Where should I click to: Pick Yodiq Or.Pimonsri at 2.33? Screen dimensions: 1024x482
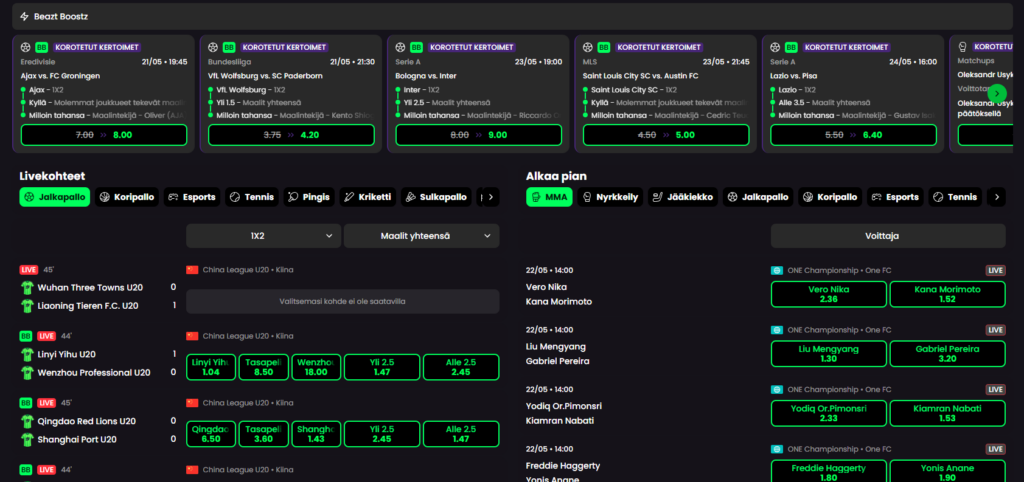point(829,413)
